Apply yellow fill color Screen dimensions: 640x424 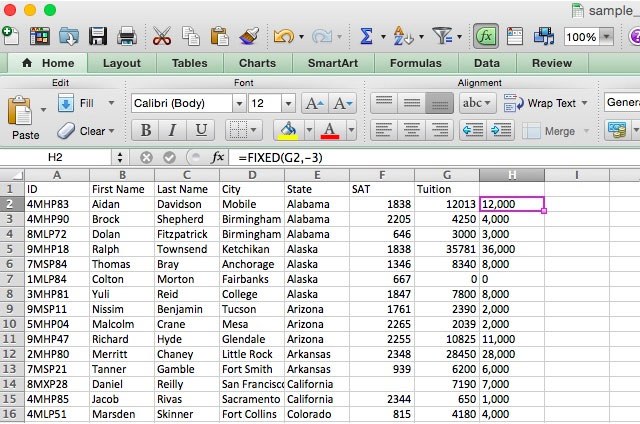(x=288, y=131)
